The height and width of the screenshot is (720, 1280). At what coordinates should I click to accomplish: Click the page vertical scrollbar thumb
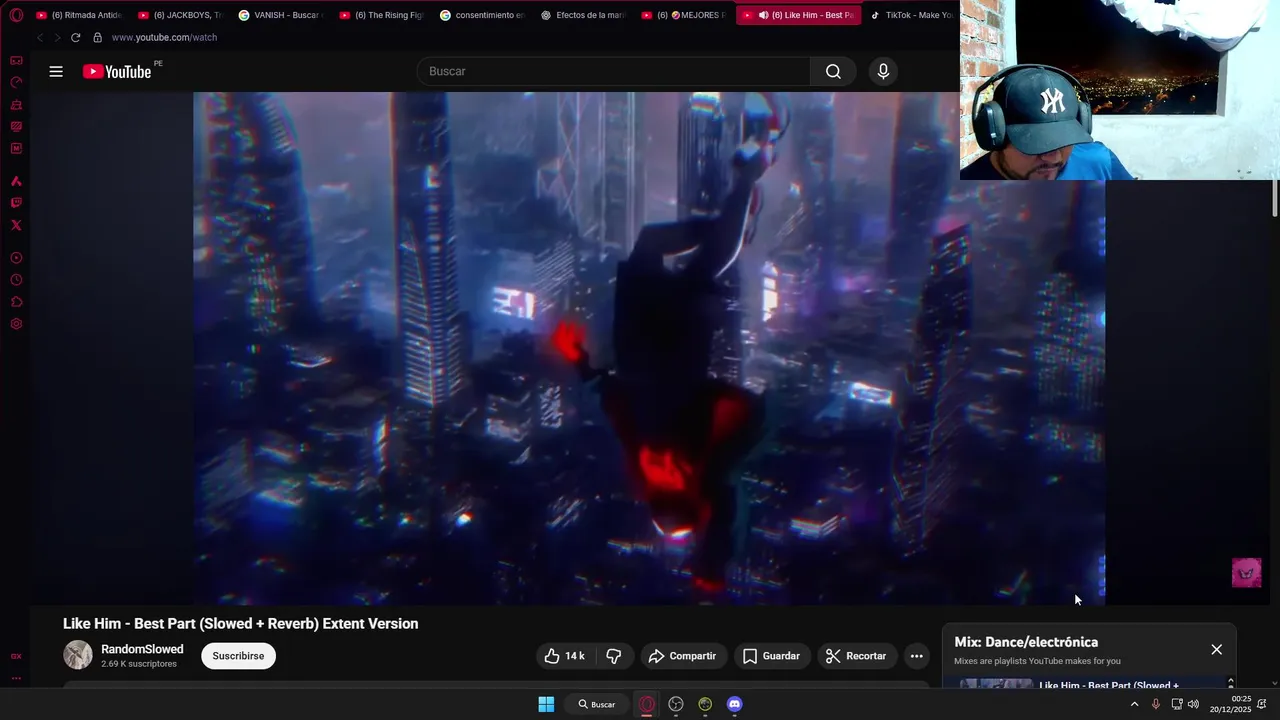pos(1275,198)
